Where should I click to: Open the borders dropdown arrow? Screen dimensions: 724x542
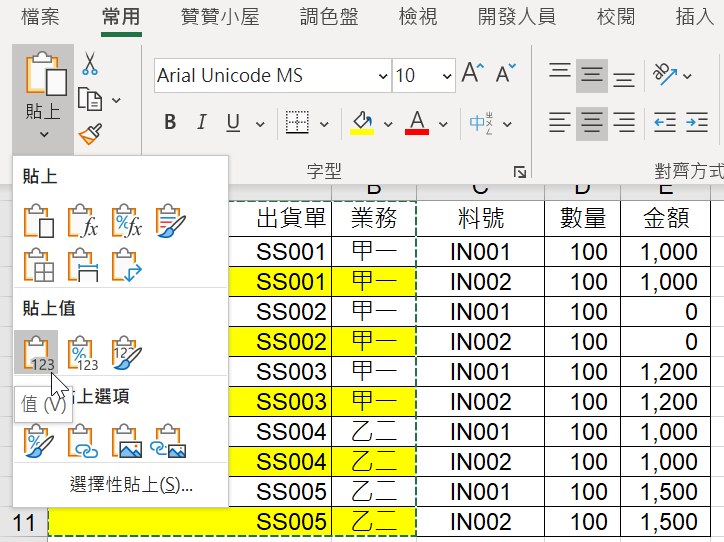324,124
